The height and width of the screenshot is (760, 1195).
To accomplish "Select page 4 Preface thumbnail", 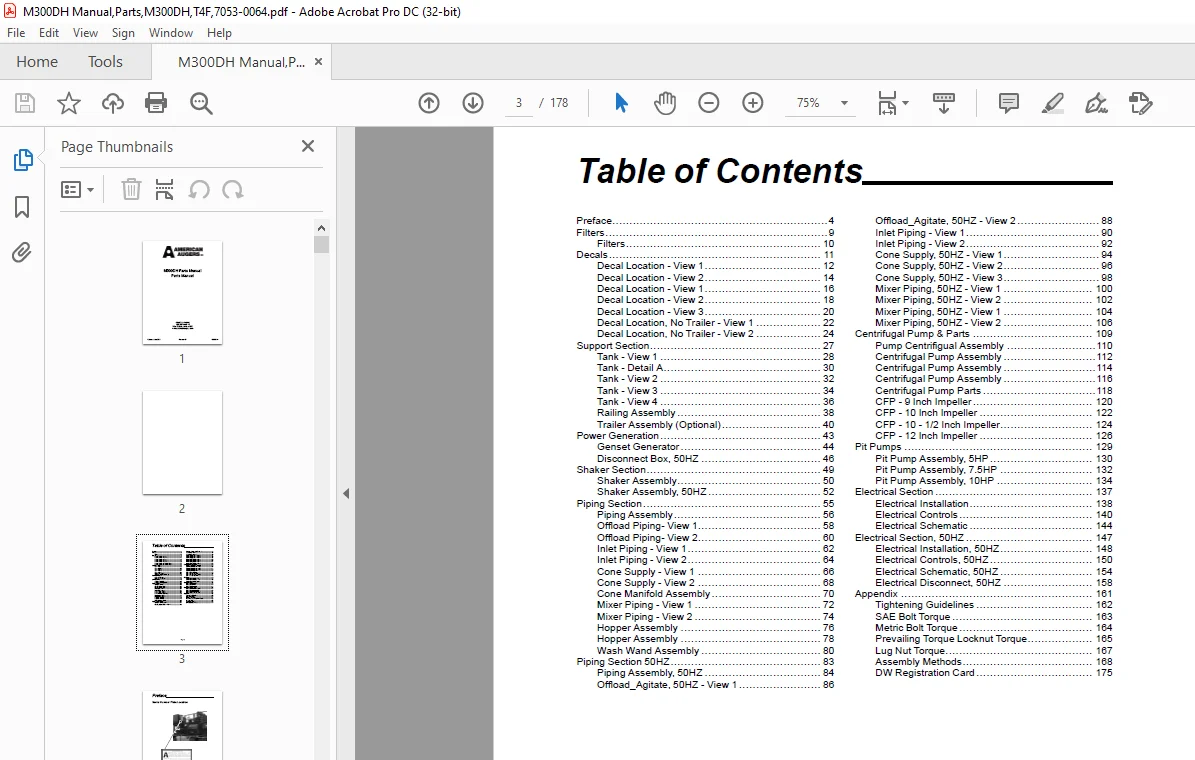I will coord(182,725).
